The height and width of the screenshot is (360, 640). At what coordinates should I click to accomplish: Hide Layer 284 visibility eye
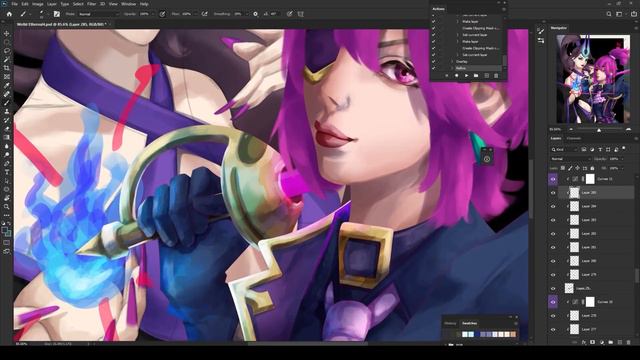click(x=553, y=206)
